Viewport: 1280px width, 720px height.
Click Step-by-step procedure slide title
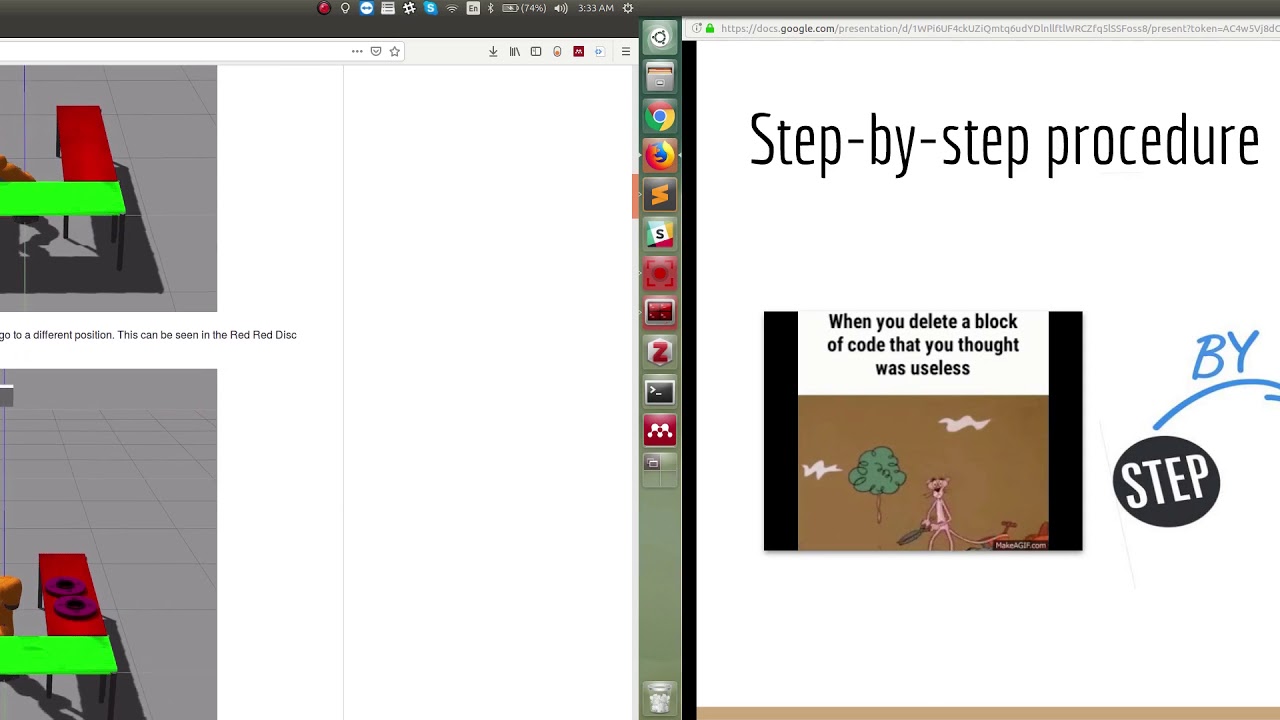click(1004, 140)
